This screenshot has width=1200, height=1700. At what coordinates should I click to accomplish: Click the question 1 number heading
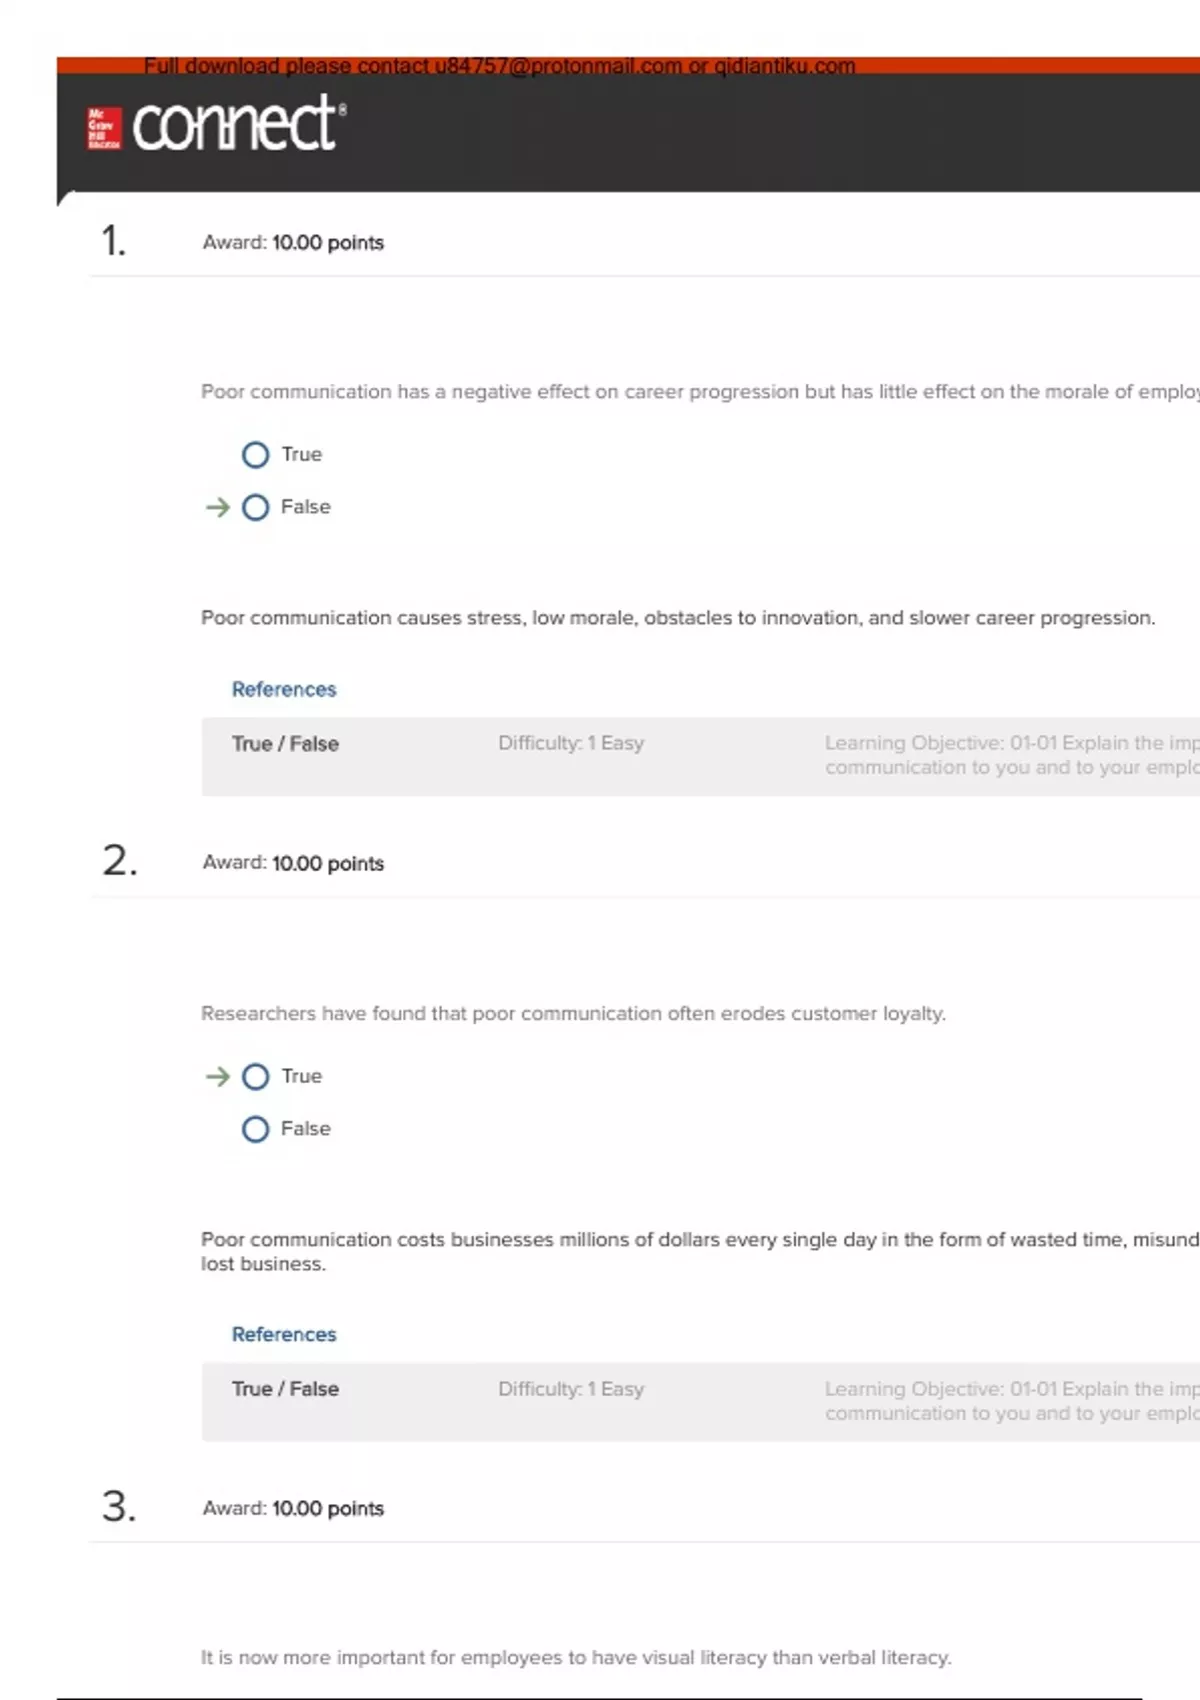click(114, 241)
